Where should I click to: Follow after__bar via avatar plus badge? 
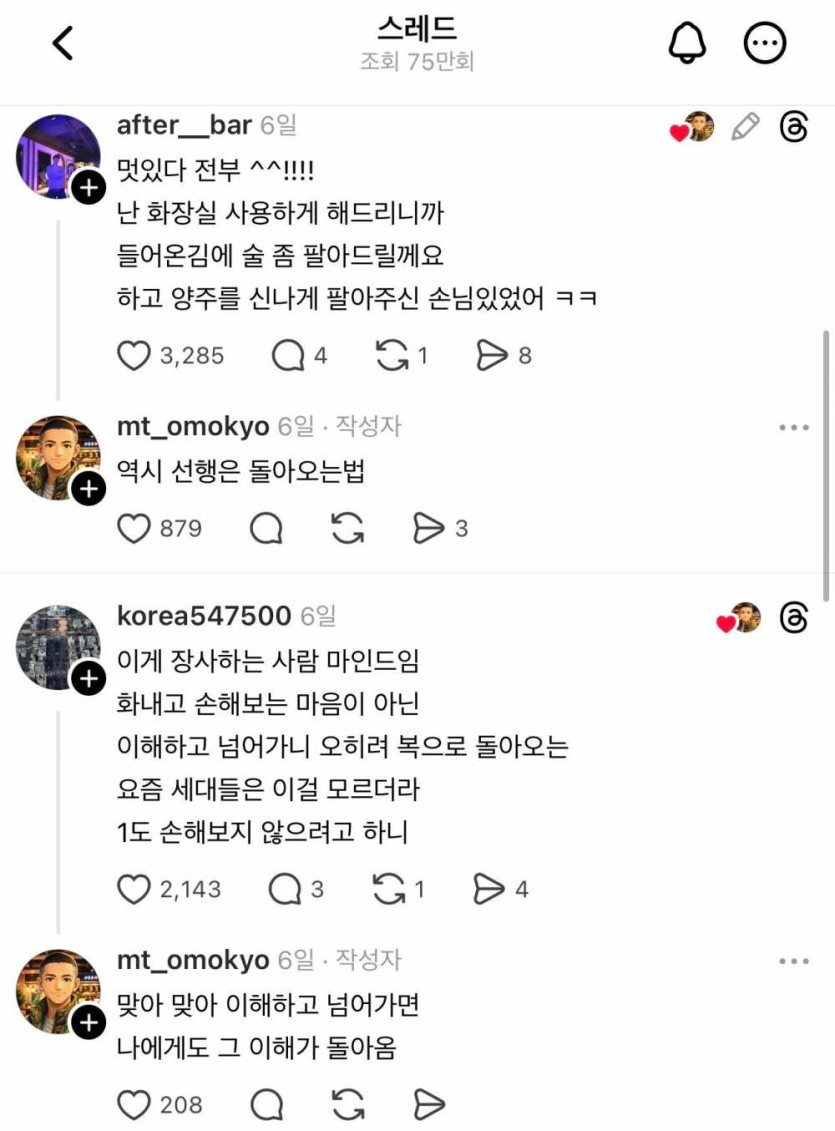pos(88,187)
